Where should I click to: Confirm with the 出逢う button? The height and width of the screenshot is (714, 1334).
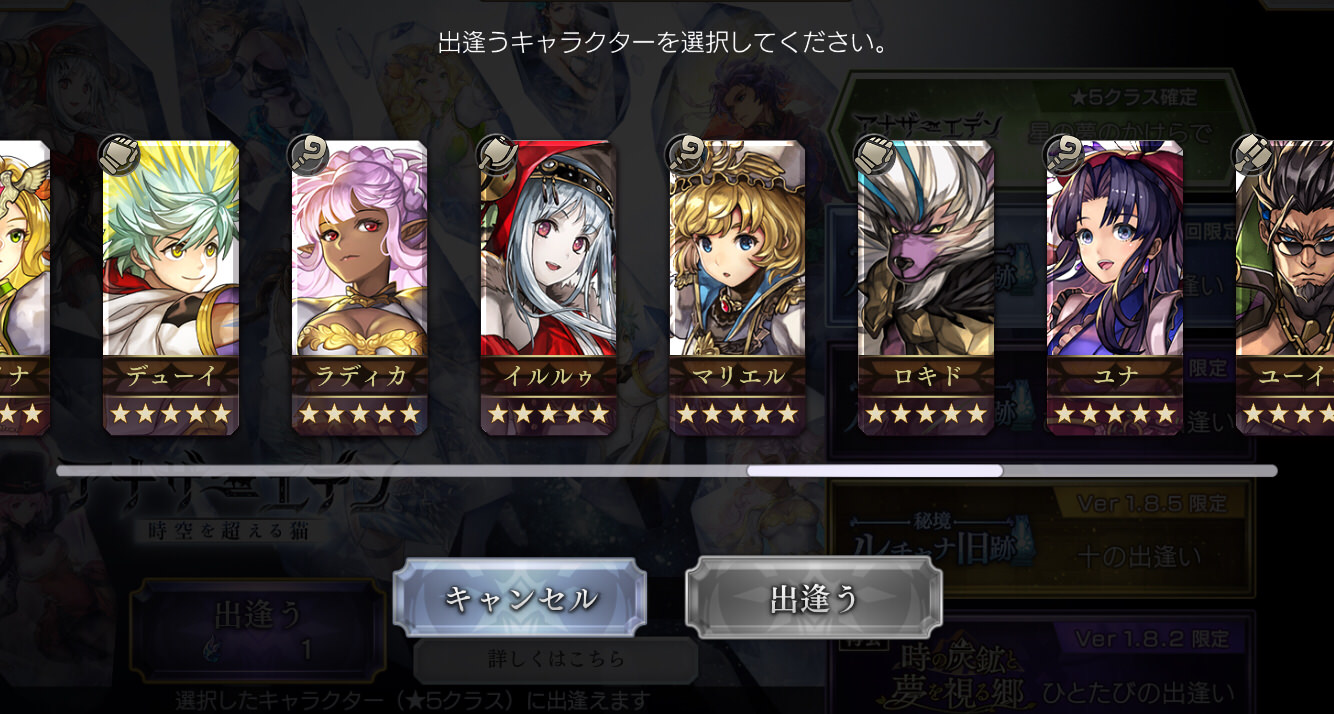(814, 598)
